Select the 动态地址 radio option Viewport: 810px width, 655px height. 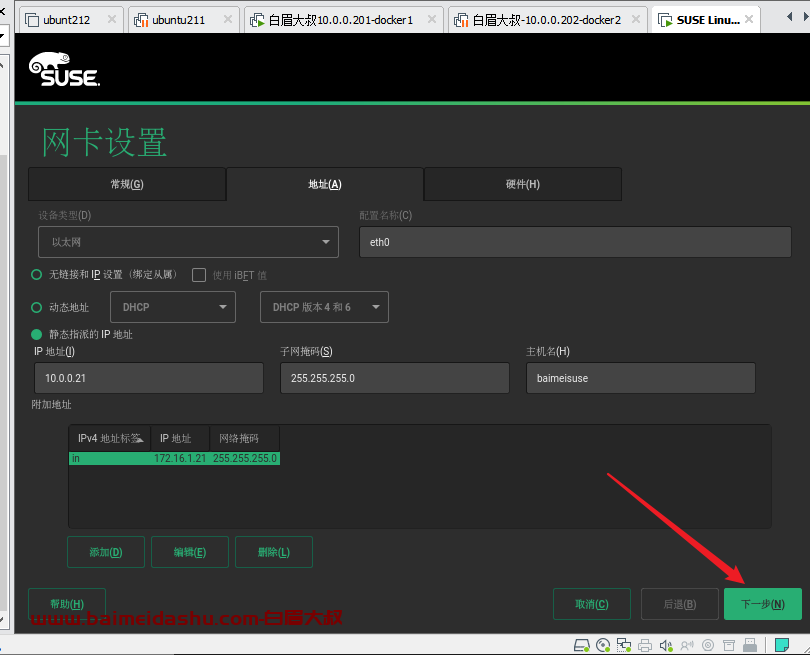[36, 307]
